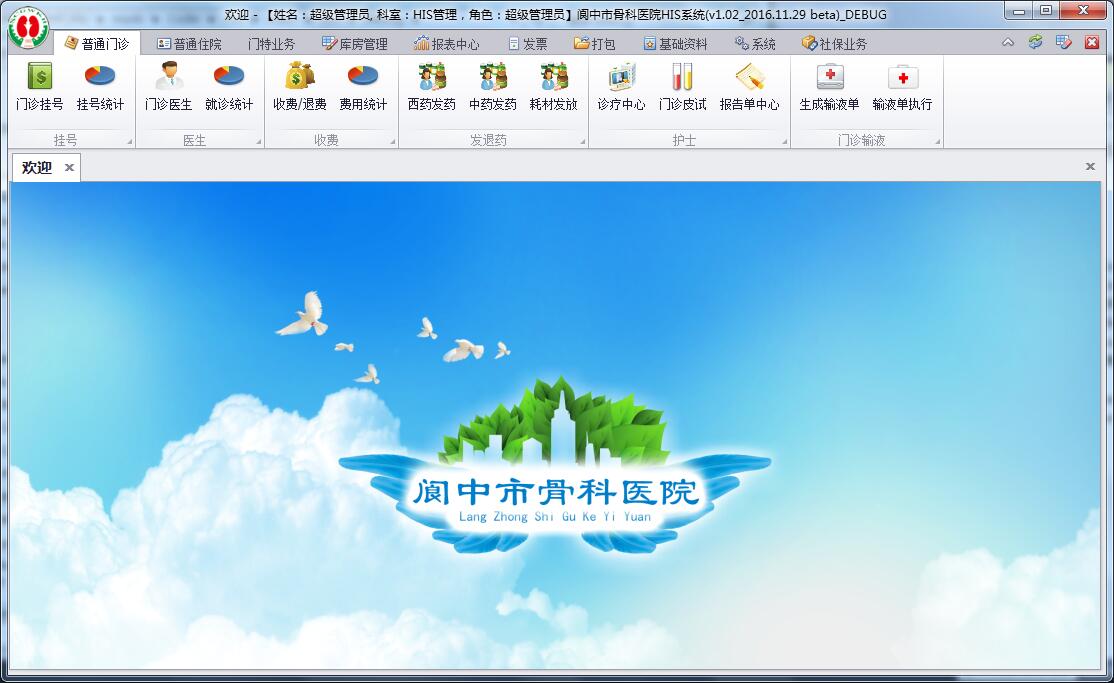Screen dimensions: 1114x683
Task: Open 就诊统计 visit statistics
Action: (229, 87)
